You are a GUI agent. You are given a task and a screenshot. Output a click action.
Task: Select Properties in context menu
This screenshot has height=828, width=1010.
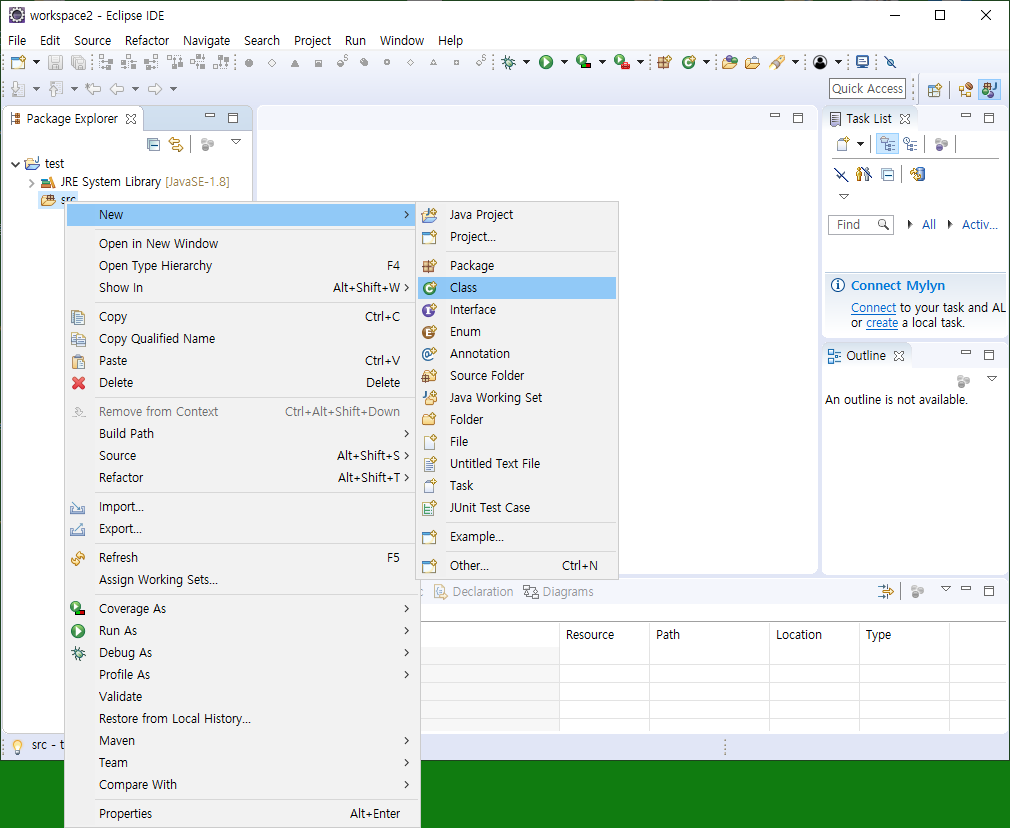[x=243, y=814]
